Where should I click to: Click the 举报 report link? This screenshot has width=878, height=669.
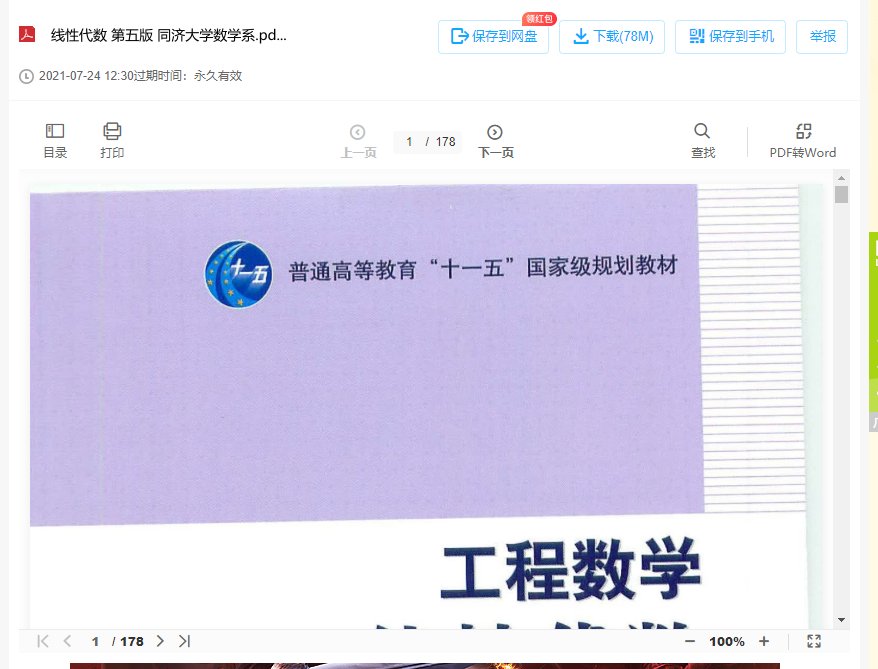[x=821, y=37]
